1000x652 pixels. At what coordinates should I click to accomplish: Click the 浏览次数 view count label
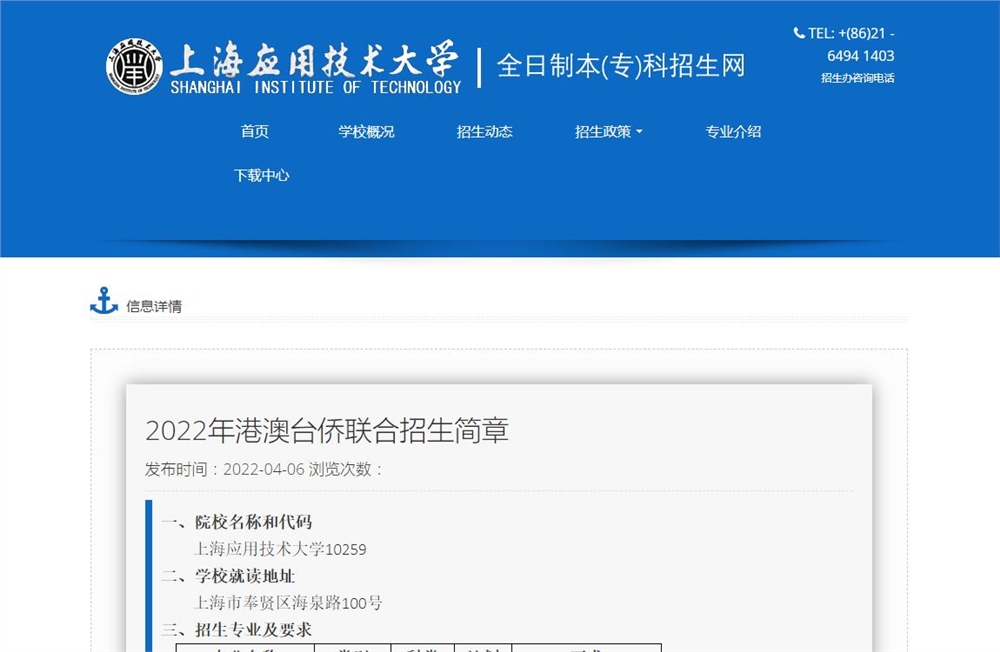pos(346,469)
